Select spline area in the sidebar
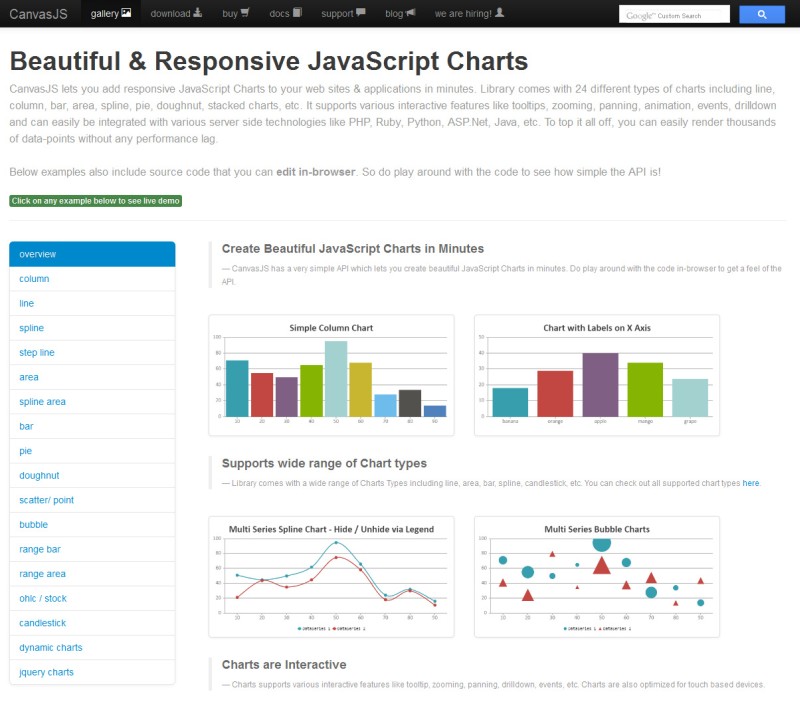Viewport: 800px width, 702px height. click(92, 402)
